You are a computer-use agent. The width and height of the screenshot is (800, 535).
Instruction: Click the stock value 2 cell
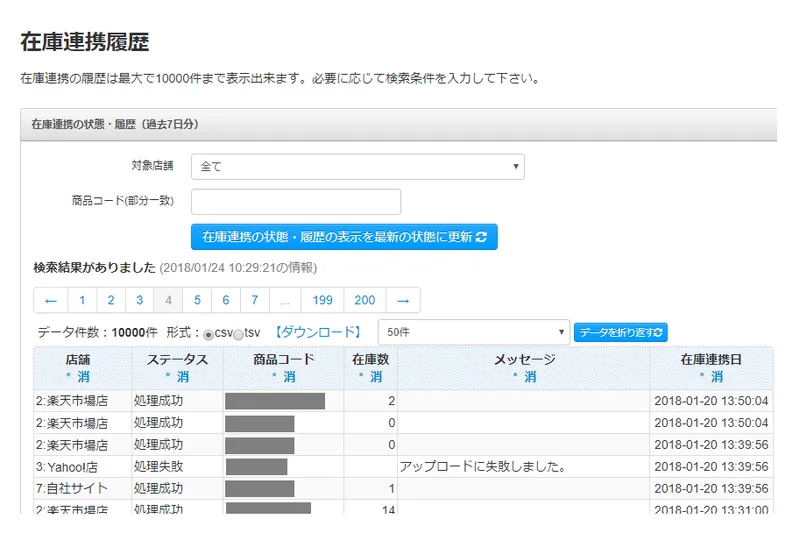[370, 401]
